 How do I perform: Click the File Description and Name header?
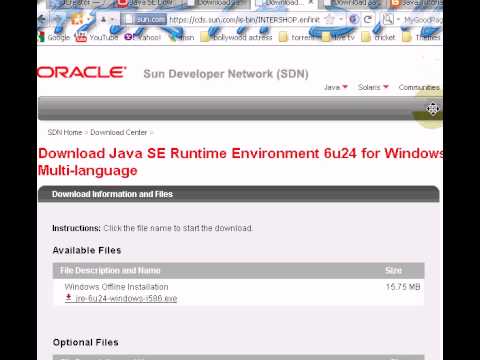click(110, 270)
